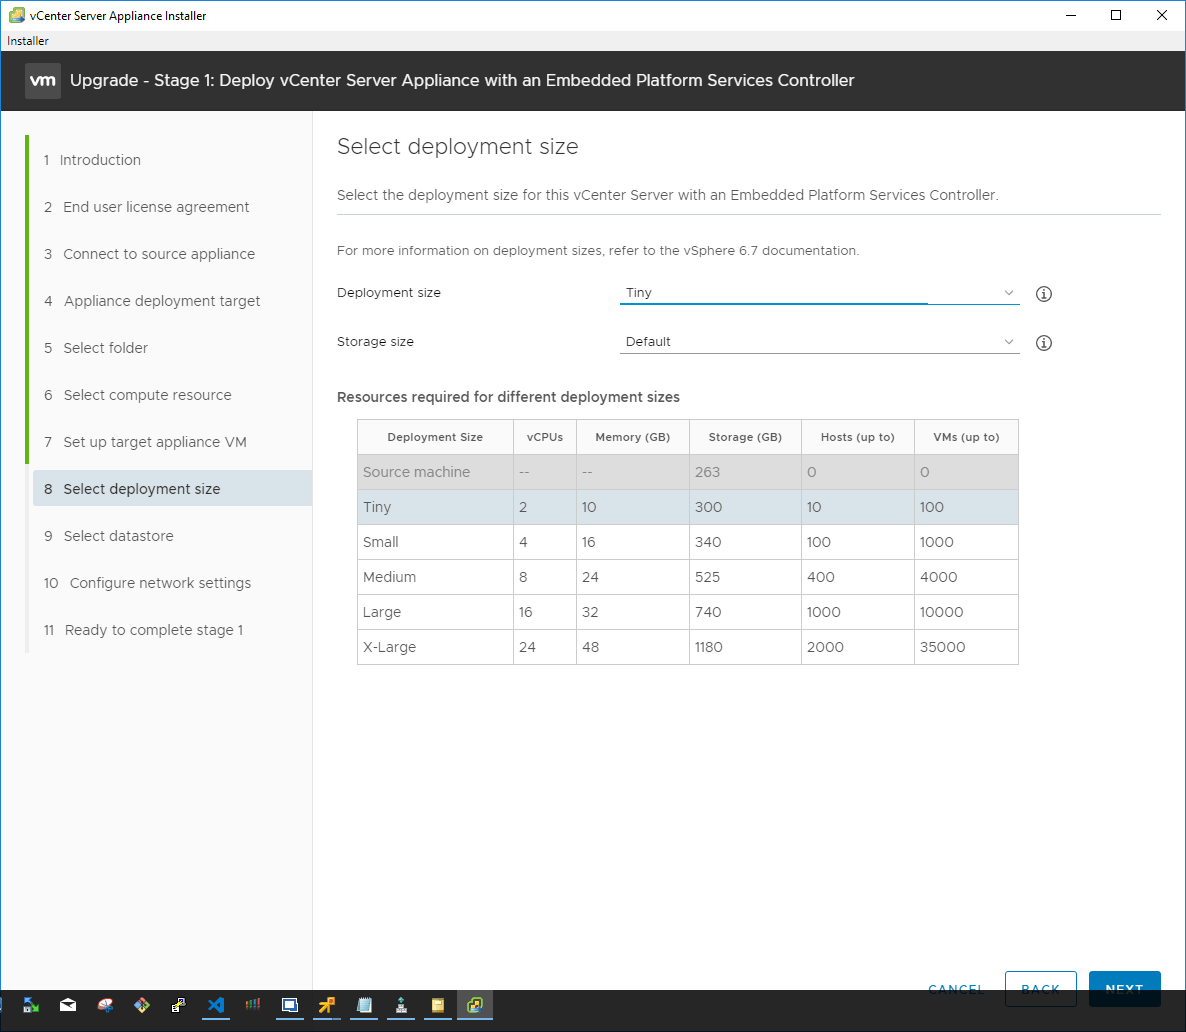Switch to the orange star taskbar app
Screen dimensions: 1186x1032
[327, 1005]
